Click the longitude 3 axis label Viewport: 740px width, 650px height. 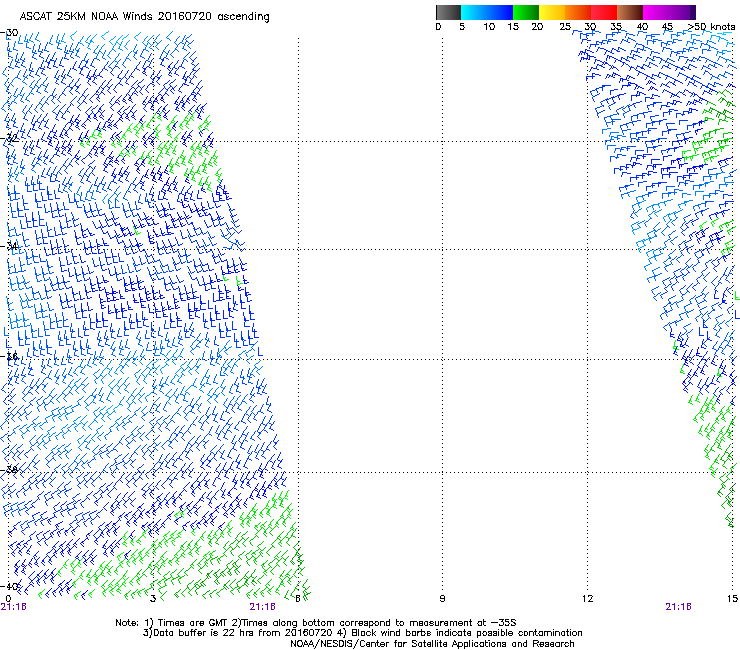(153, 599)
